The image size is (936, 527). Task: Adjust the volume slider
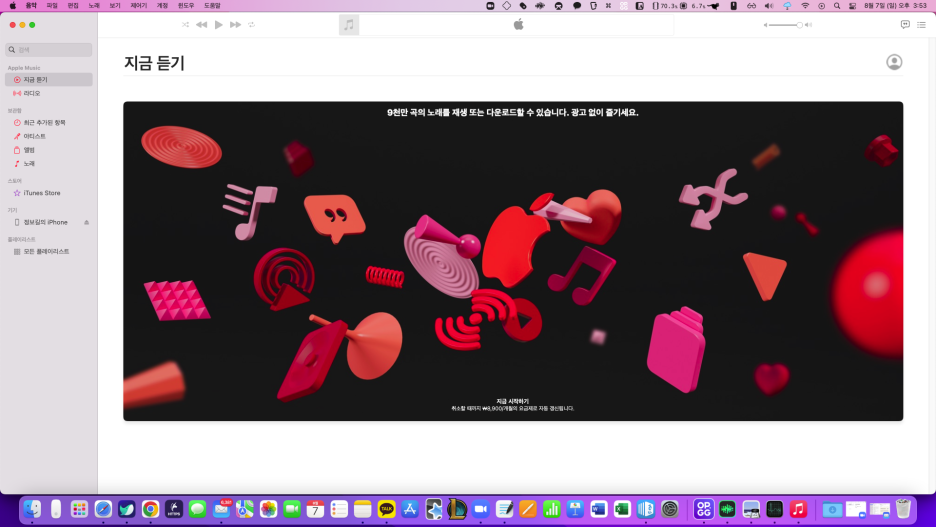tap(787, 25)
